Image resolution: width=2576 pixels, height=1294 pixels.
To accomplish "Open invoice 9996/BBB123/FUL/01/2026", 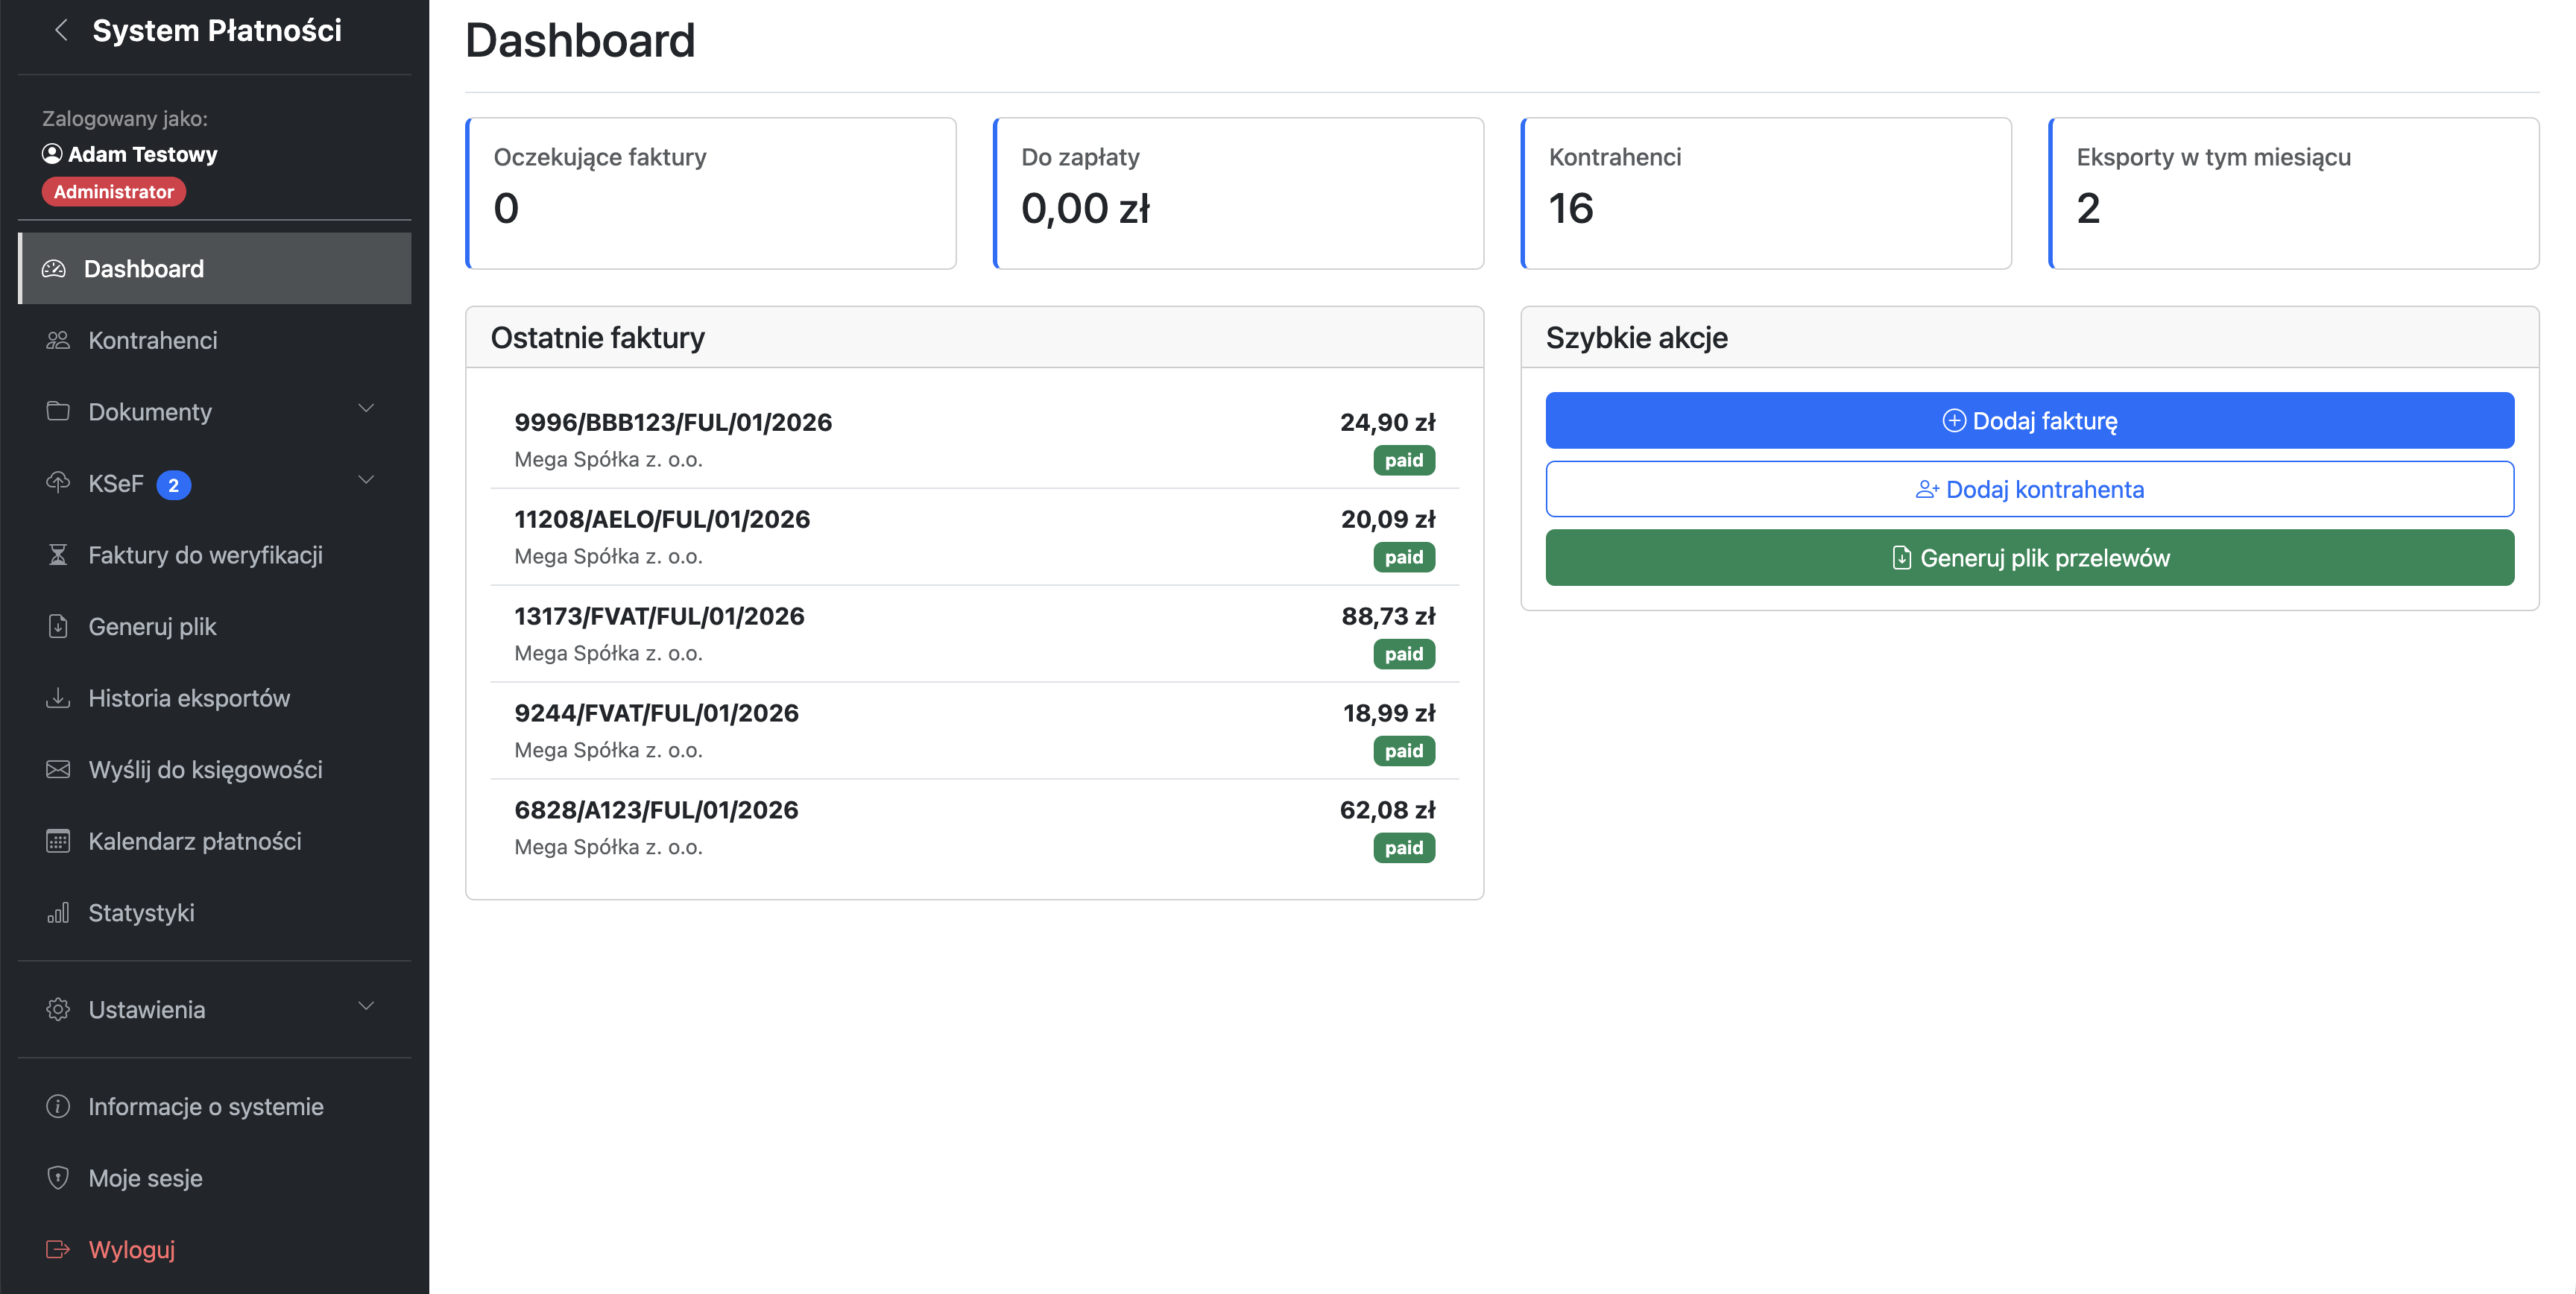I will (974, 440).
